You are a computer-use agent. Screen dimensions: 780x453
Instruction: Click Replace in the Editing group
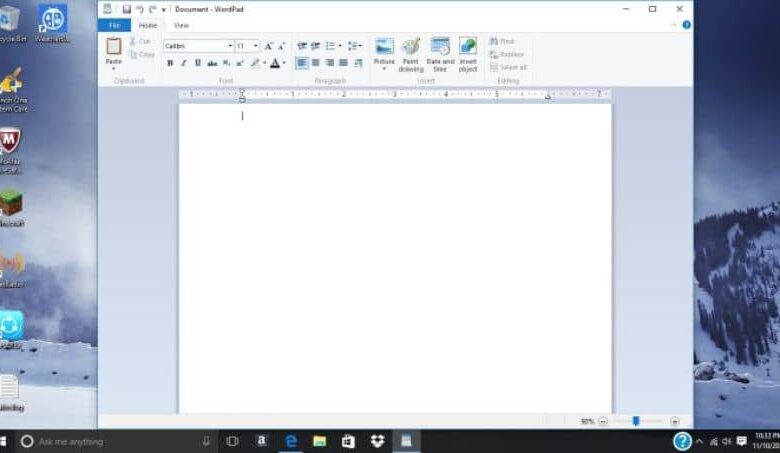tap(506, 54)
